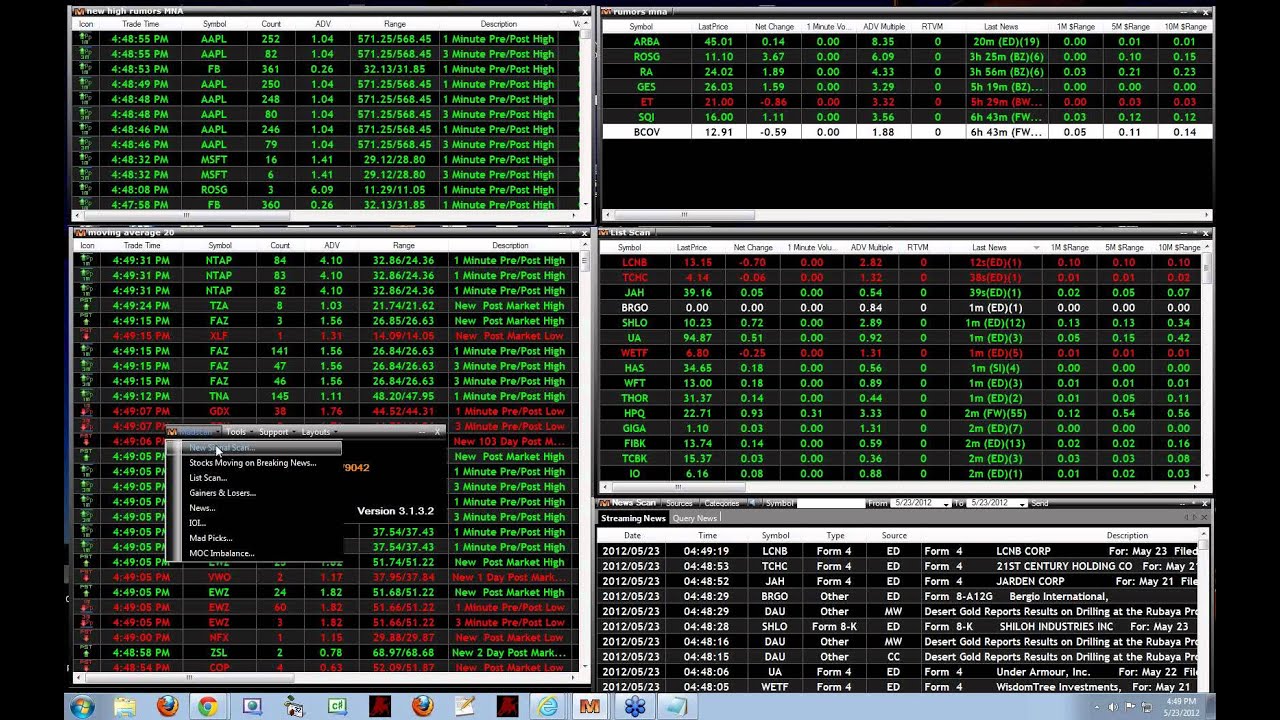Click the M logo of new high rumors MNA window
The image size is (1280, 720).
click(x=80, y=11)
